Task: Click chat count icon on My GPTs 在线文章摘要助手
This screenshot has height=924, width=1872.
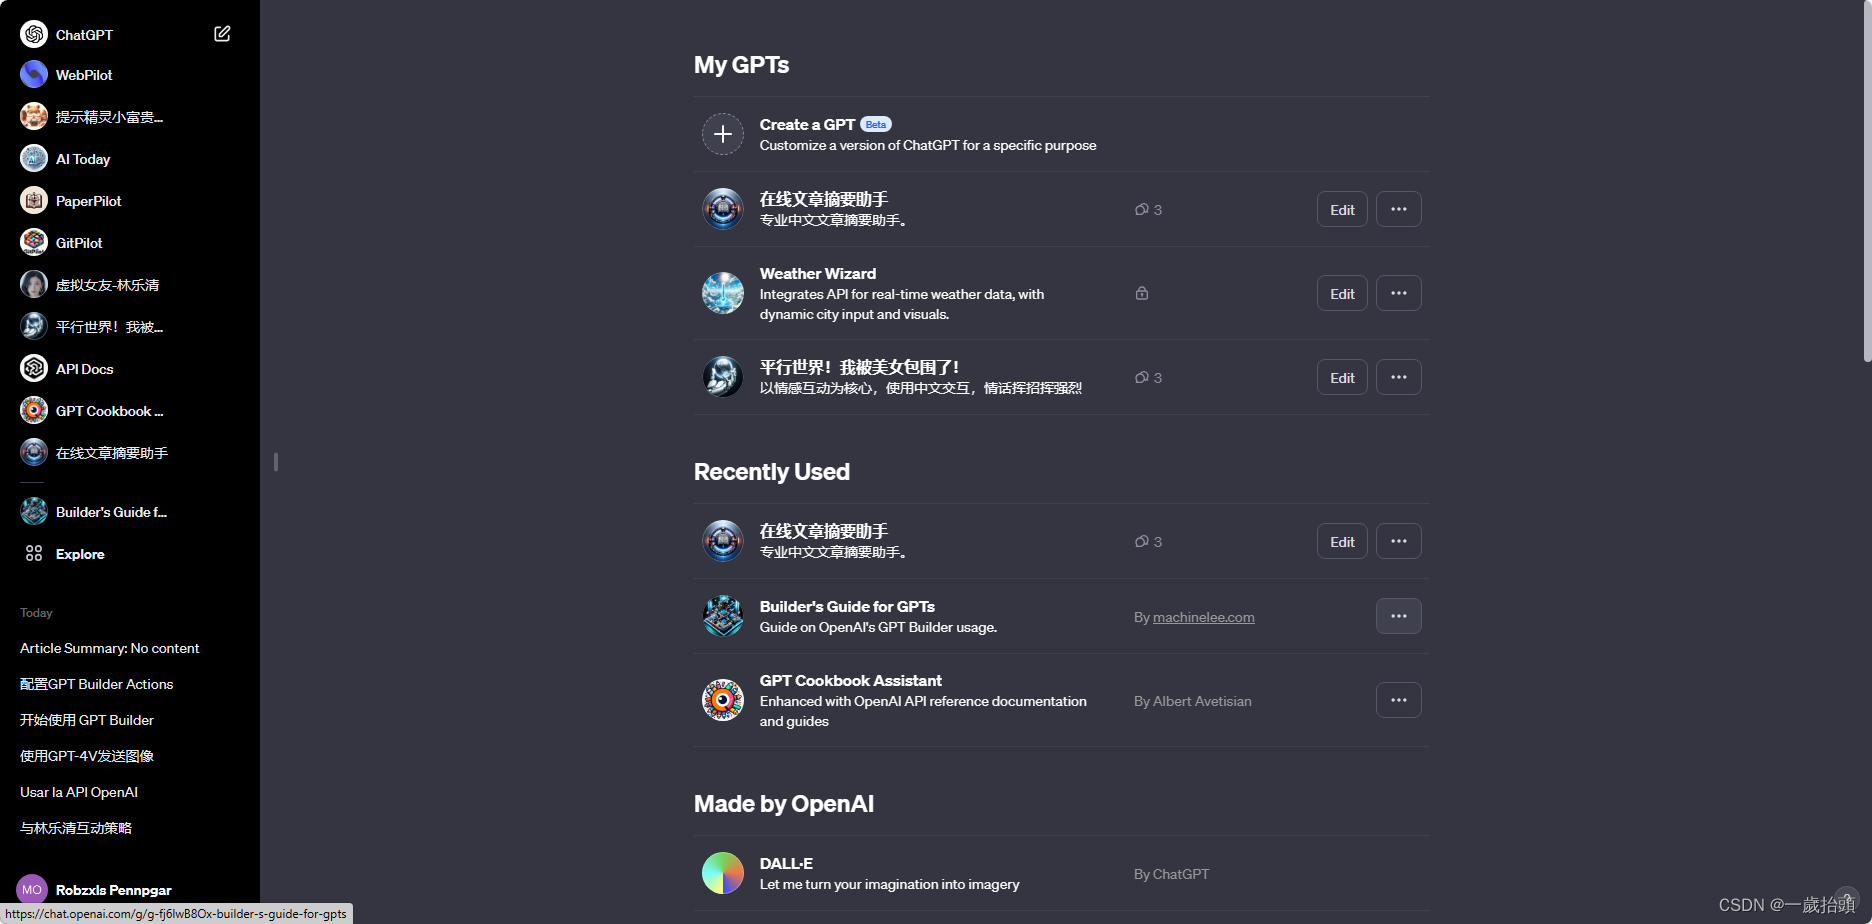Action: tap(1141, 209)
